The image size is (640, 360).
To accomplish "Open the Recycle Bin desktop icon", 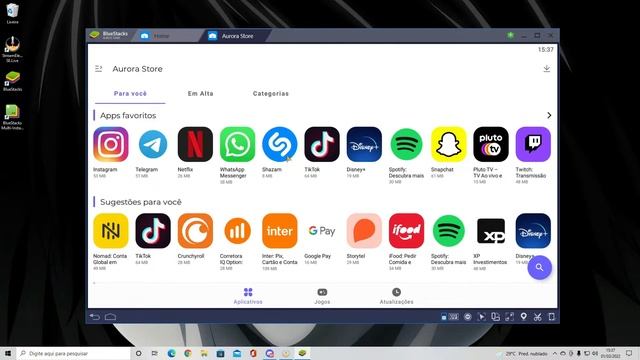I will [x=12, y=13].
